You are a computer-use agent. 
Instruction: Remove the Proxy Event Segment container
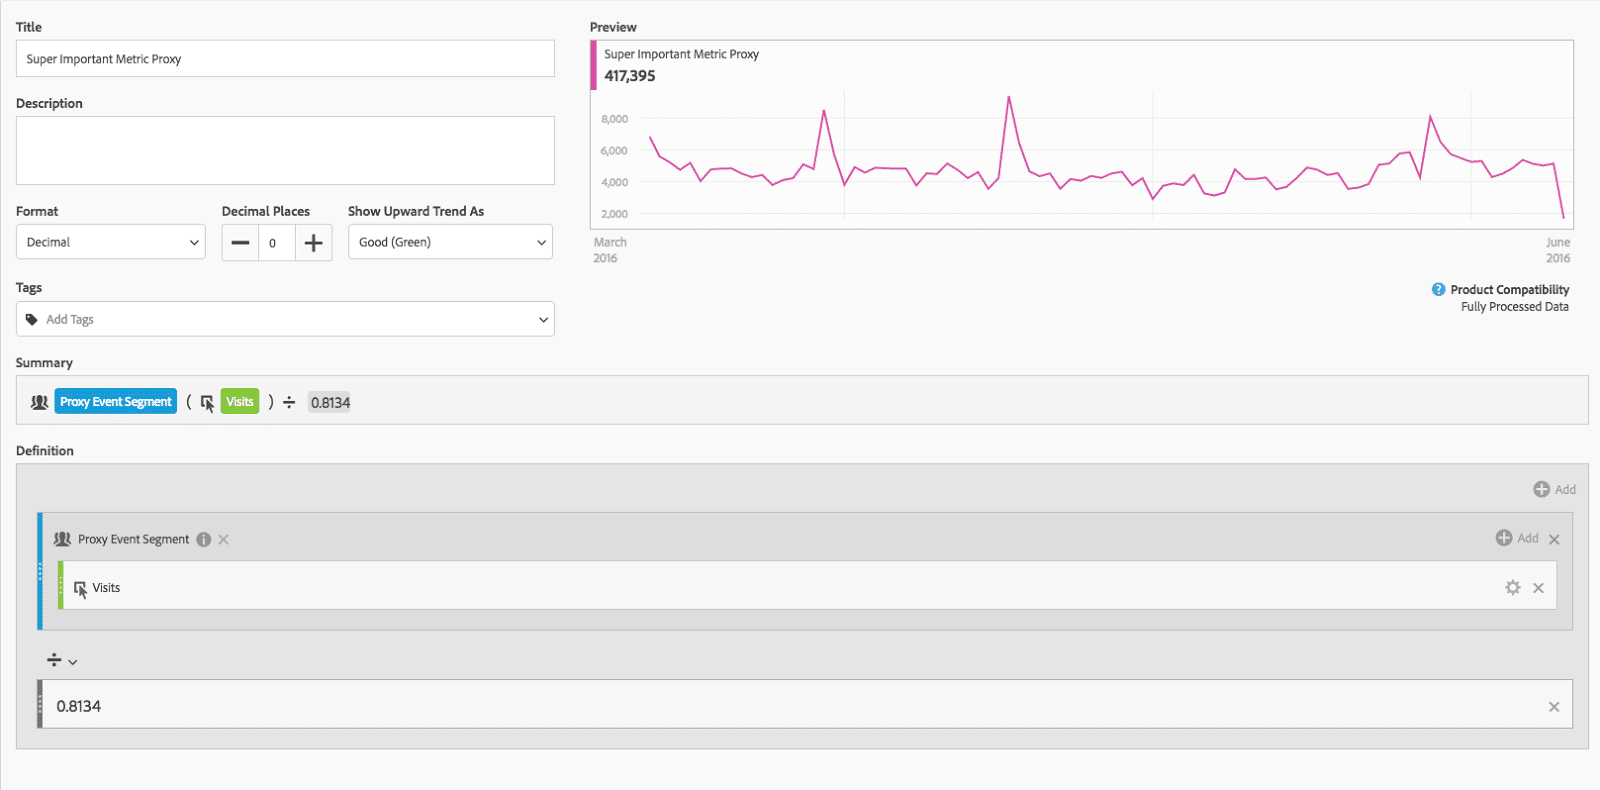tap(1554, 539)
